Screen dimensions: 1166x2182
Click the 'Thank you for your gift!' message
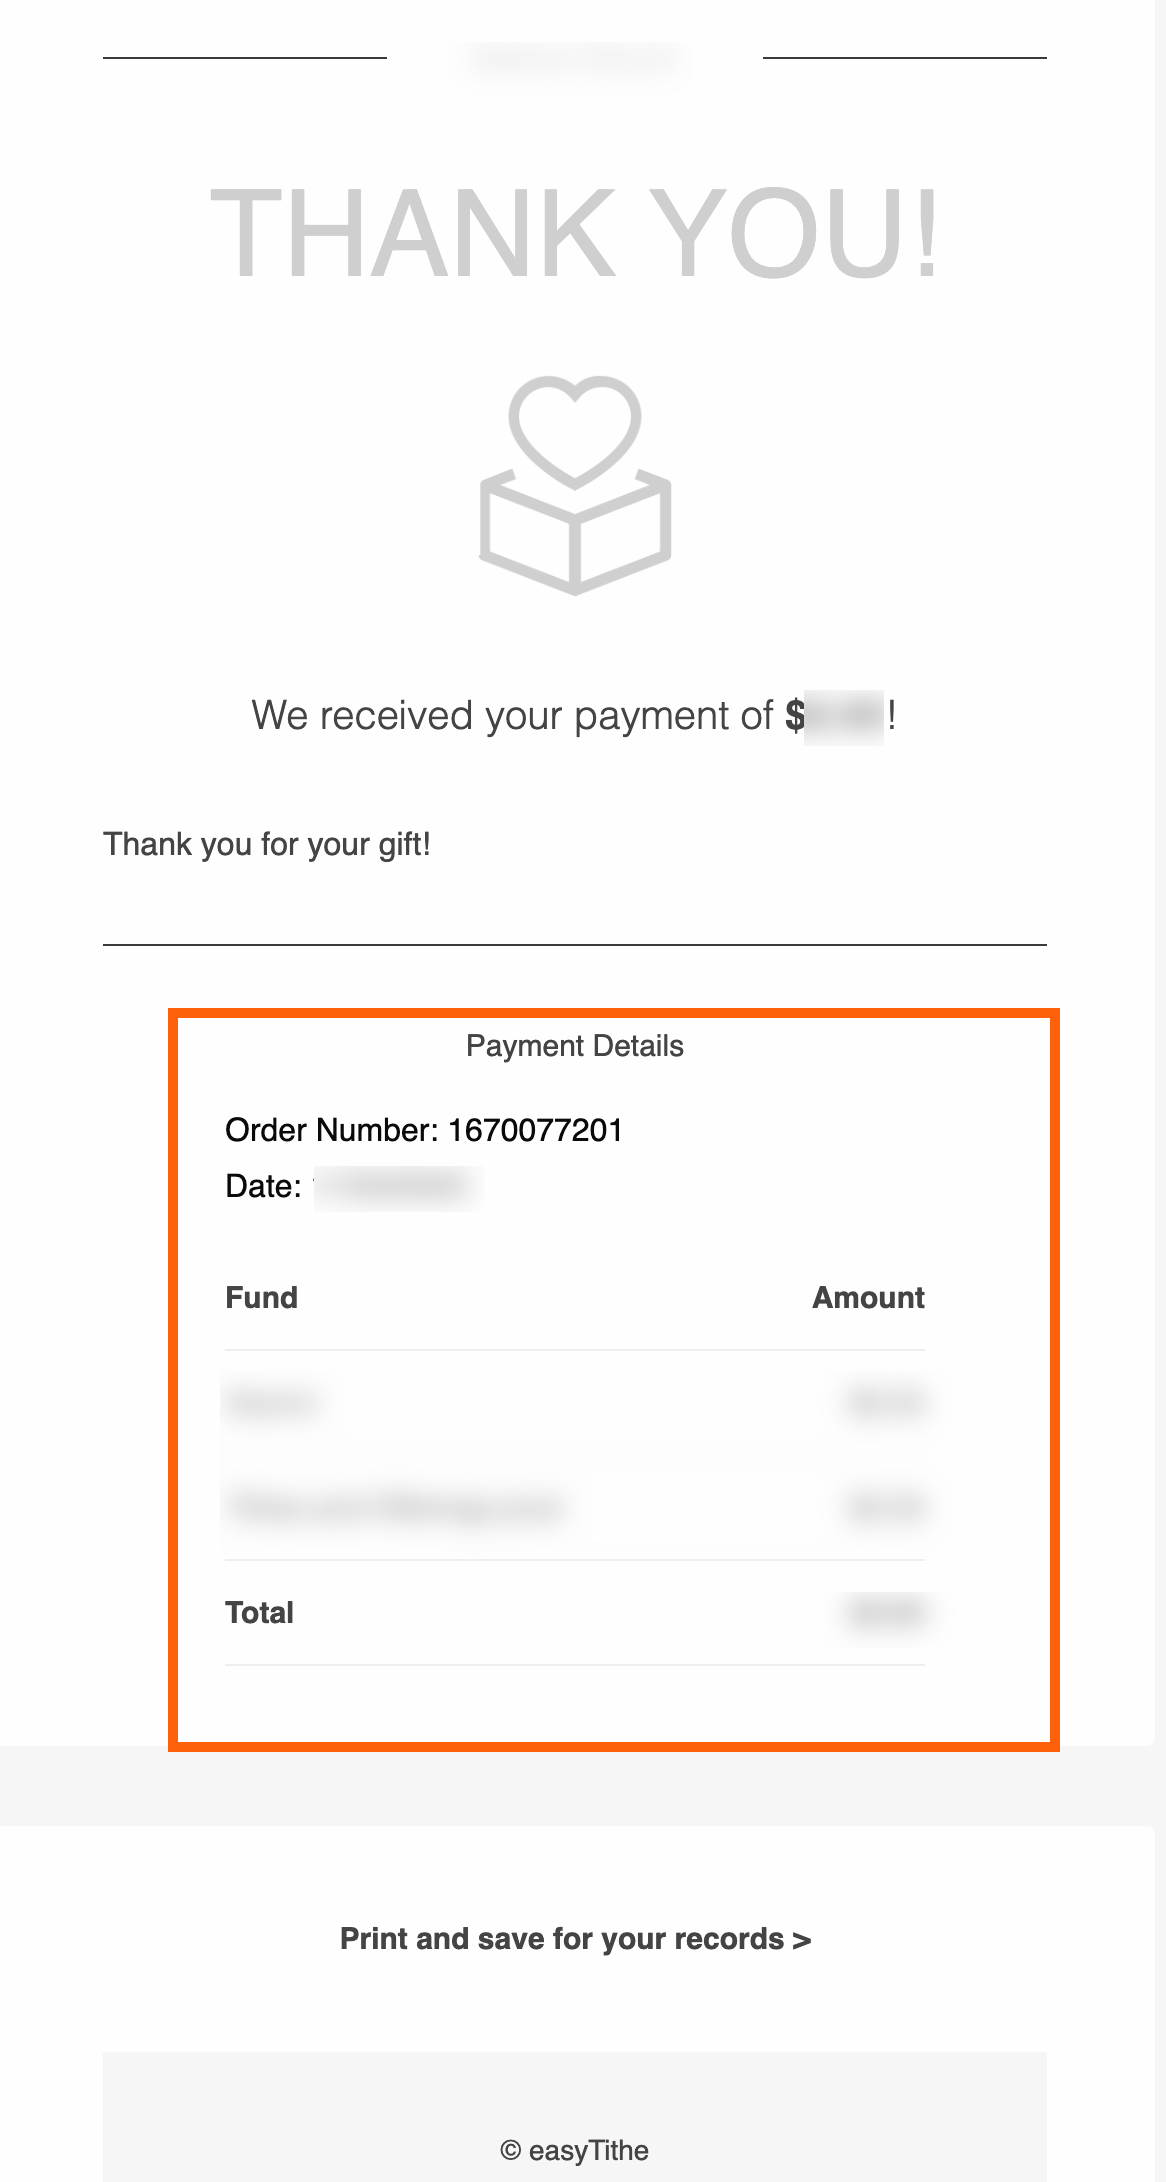[x=267, y=845]
